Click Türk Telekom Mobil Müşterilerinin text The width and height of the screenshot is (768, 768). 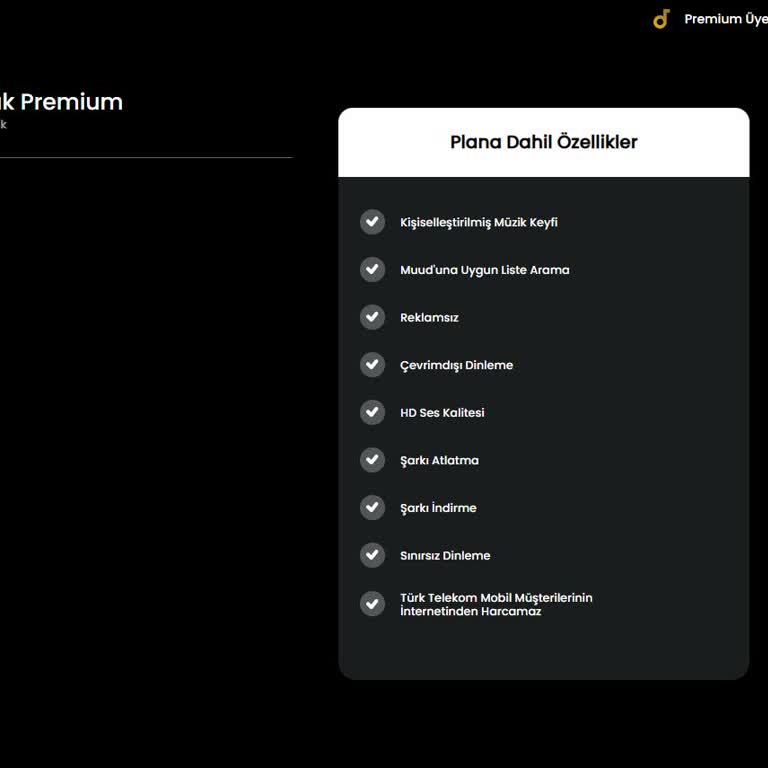[x=496, y=598]
